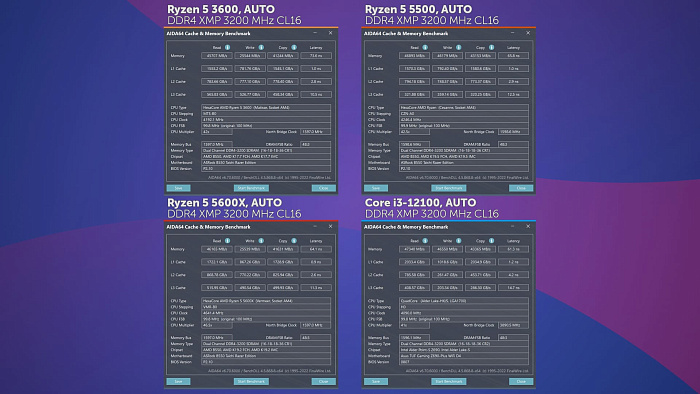This screenshot has height=394, width=700.
Task: Save results in the Ryzen 5 3600 window
Action: (179, 188)
